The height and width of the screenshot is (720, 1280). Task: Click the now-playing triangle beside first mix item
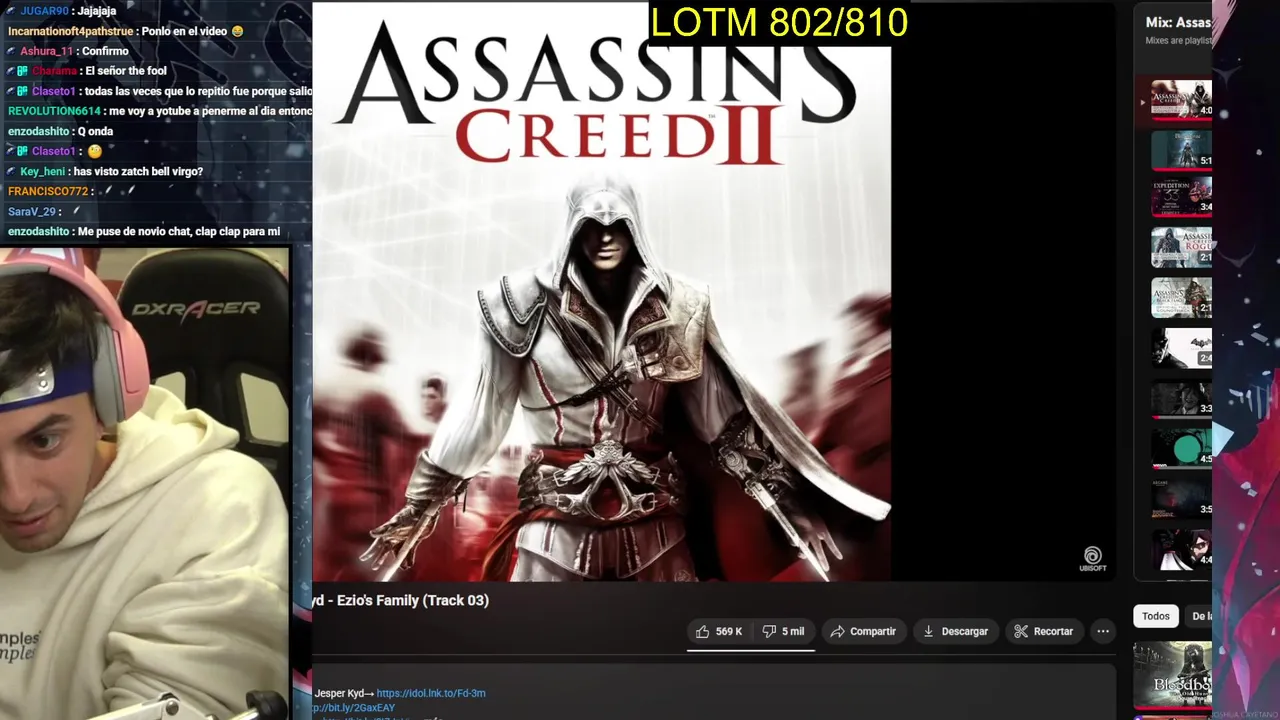click(1143, 102)
